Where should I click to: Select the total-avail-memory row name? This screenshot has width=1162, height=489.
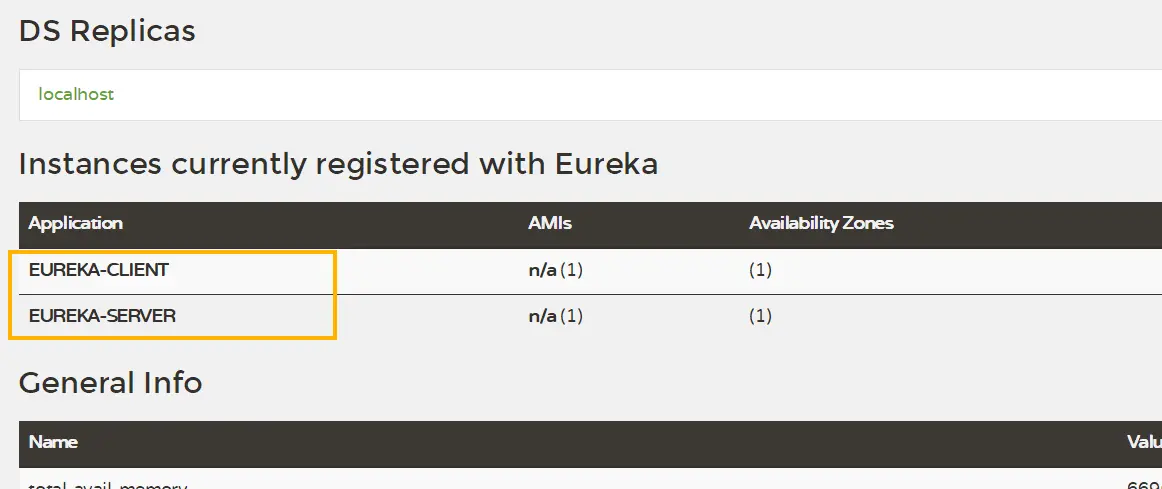click(x=108, y=484)
